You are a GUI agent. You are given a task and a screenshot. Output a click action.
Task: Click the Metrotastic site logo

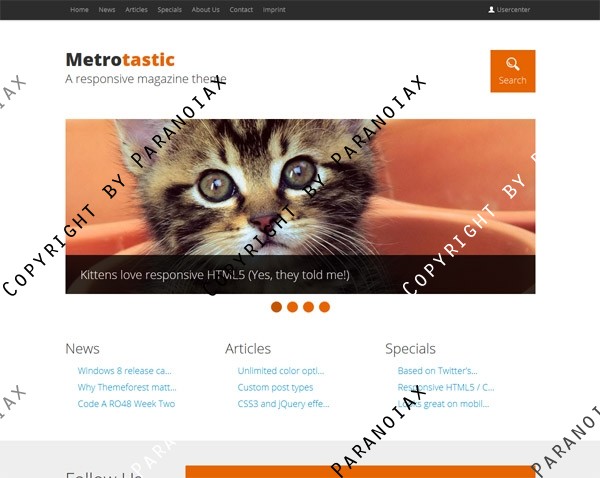click(x=120, y=60)
